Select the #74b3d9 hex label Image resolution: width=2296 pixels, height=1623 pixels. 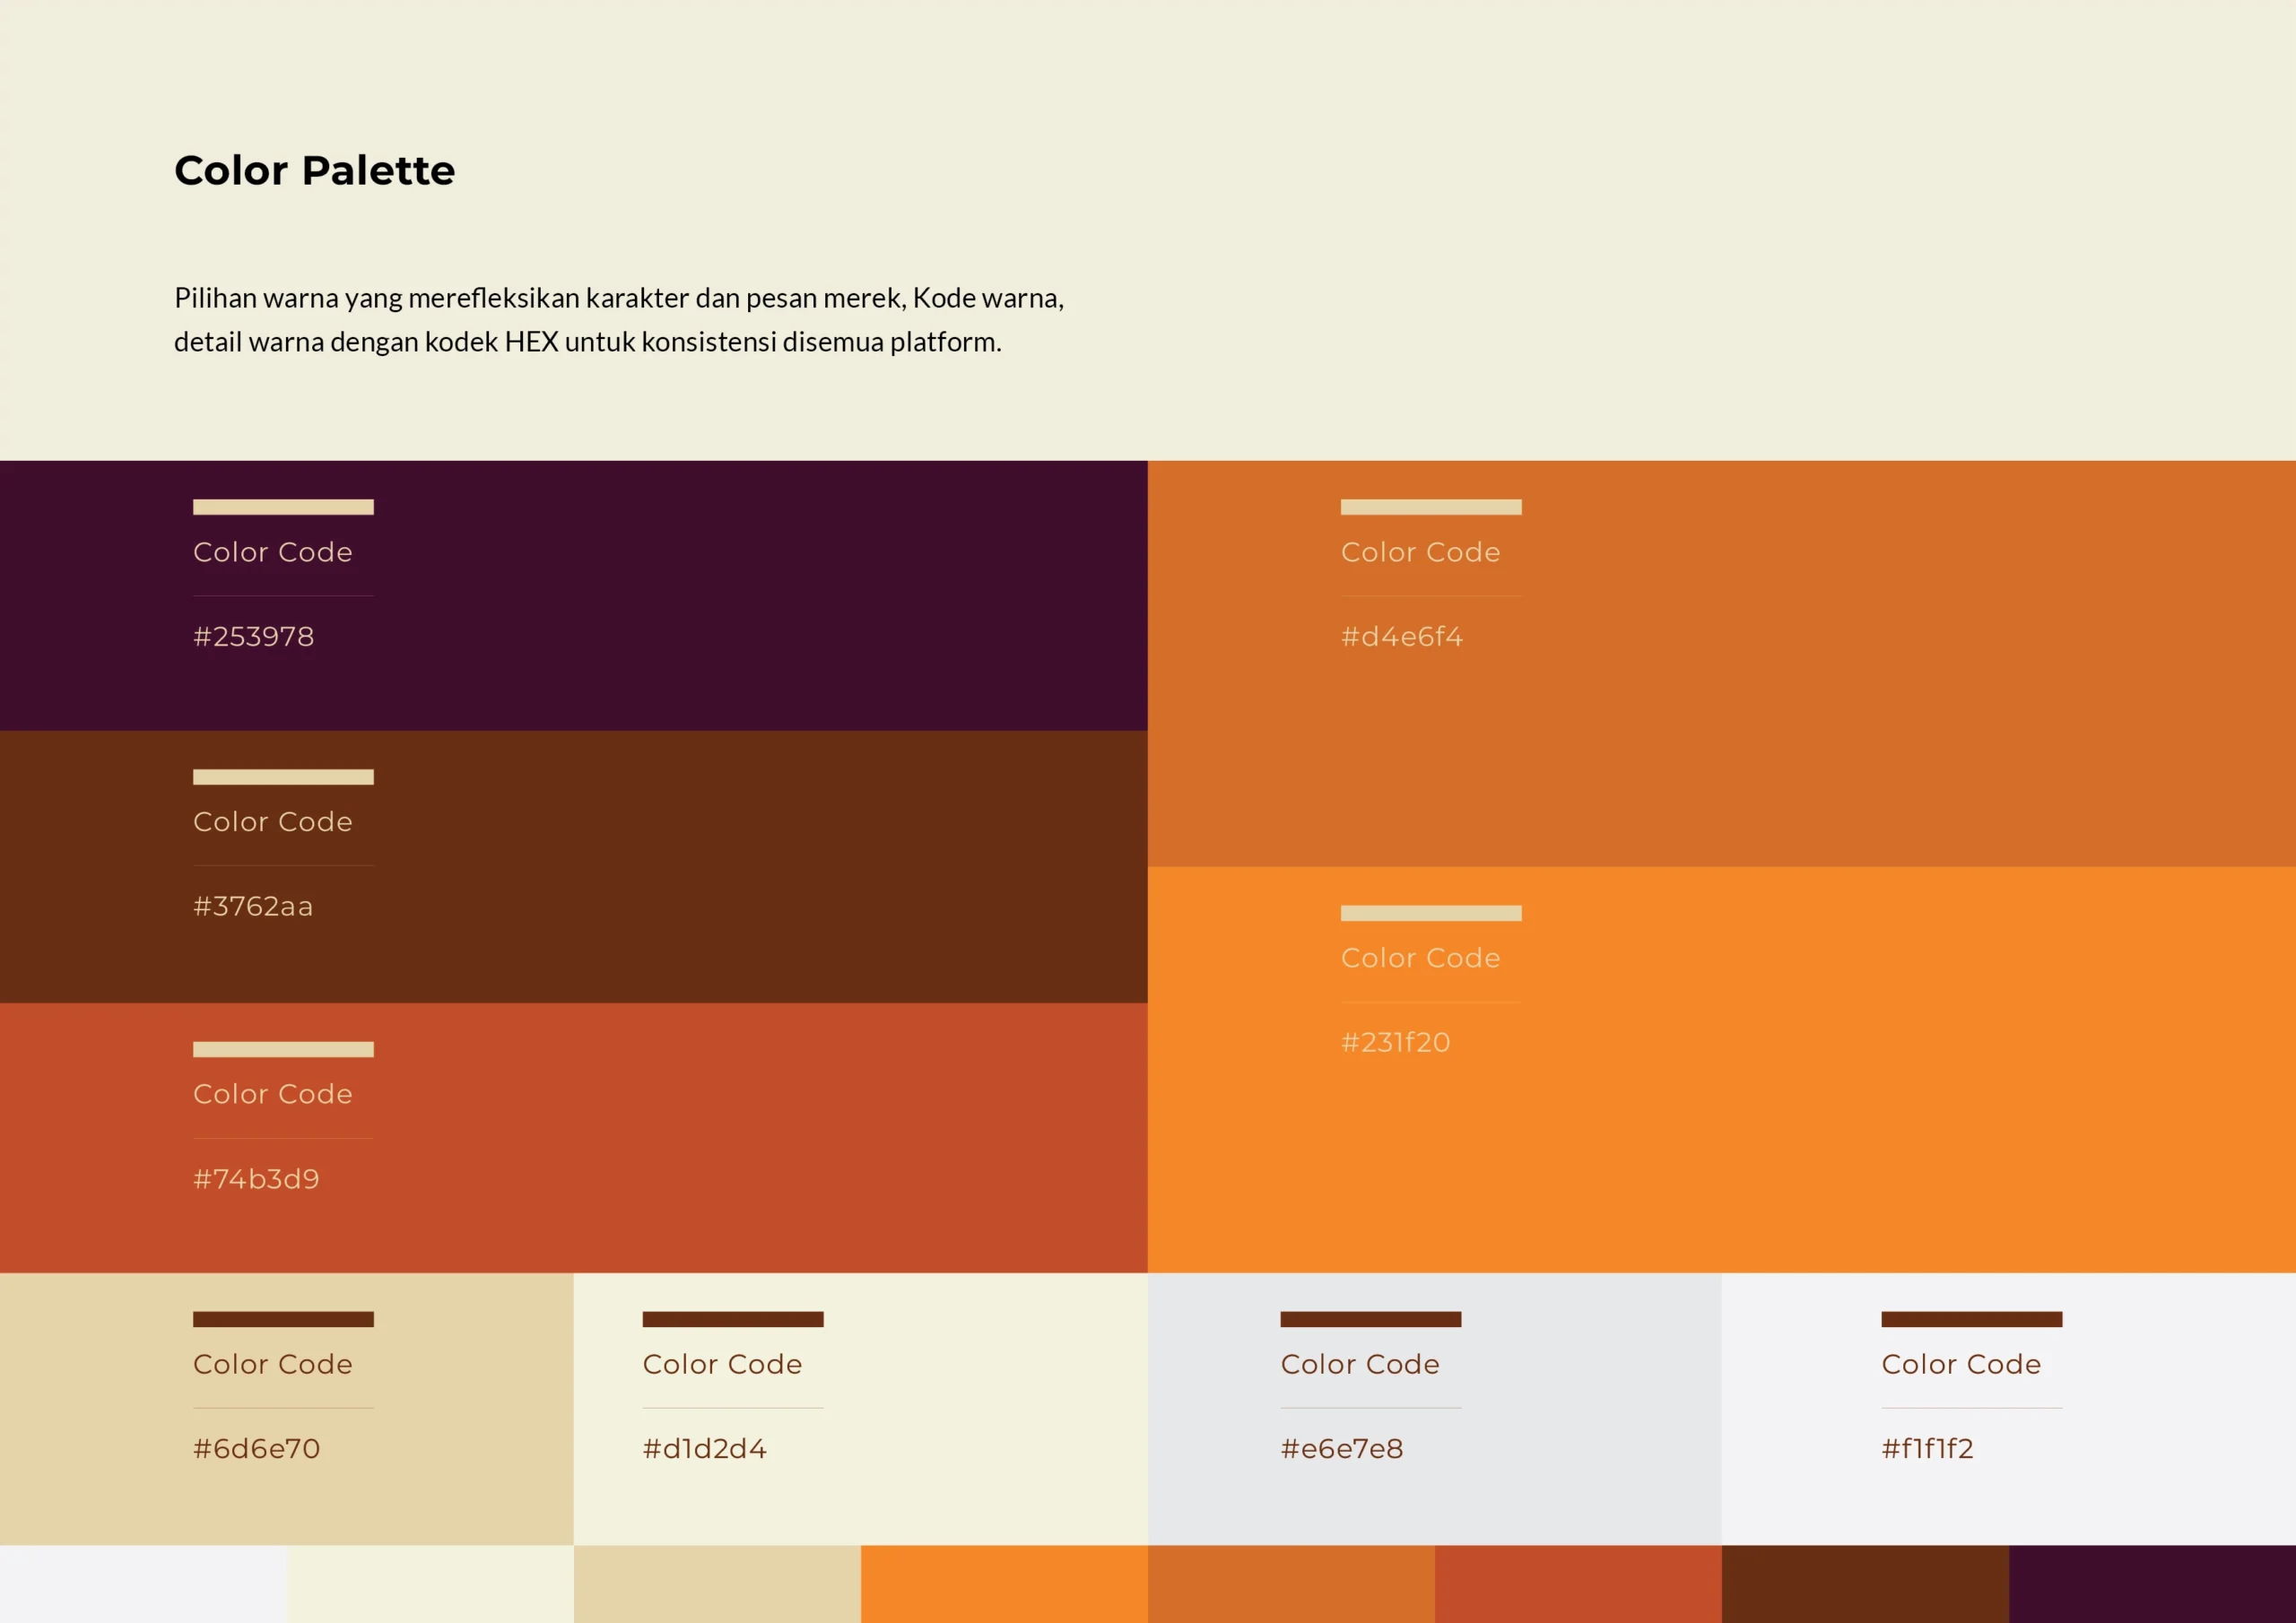point(256,1179)
